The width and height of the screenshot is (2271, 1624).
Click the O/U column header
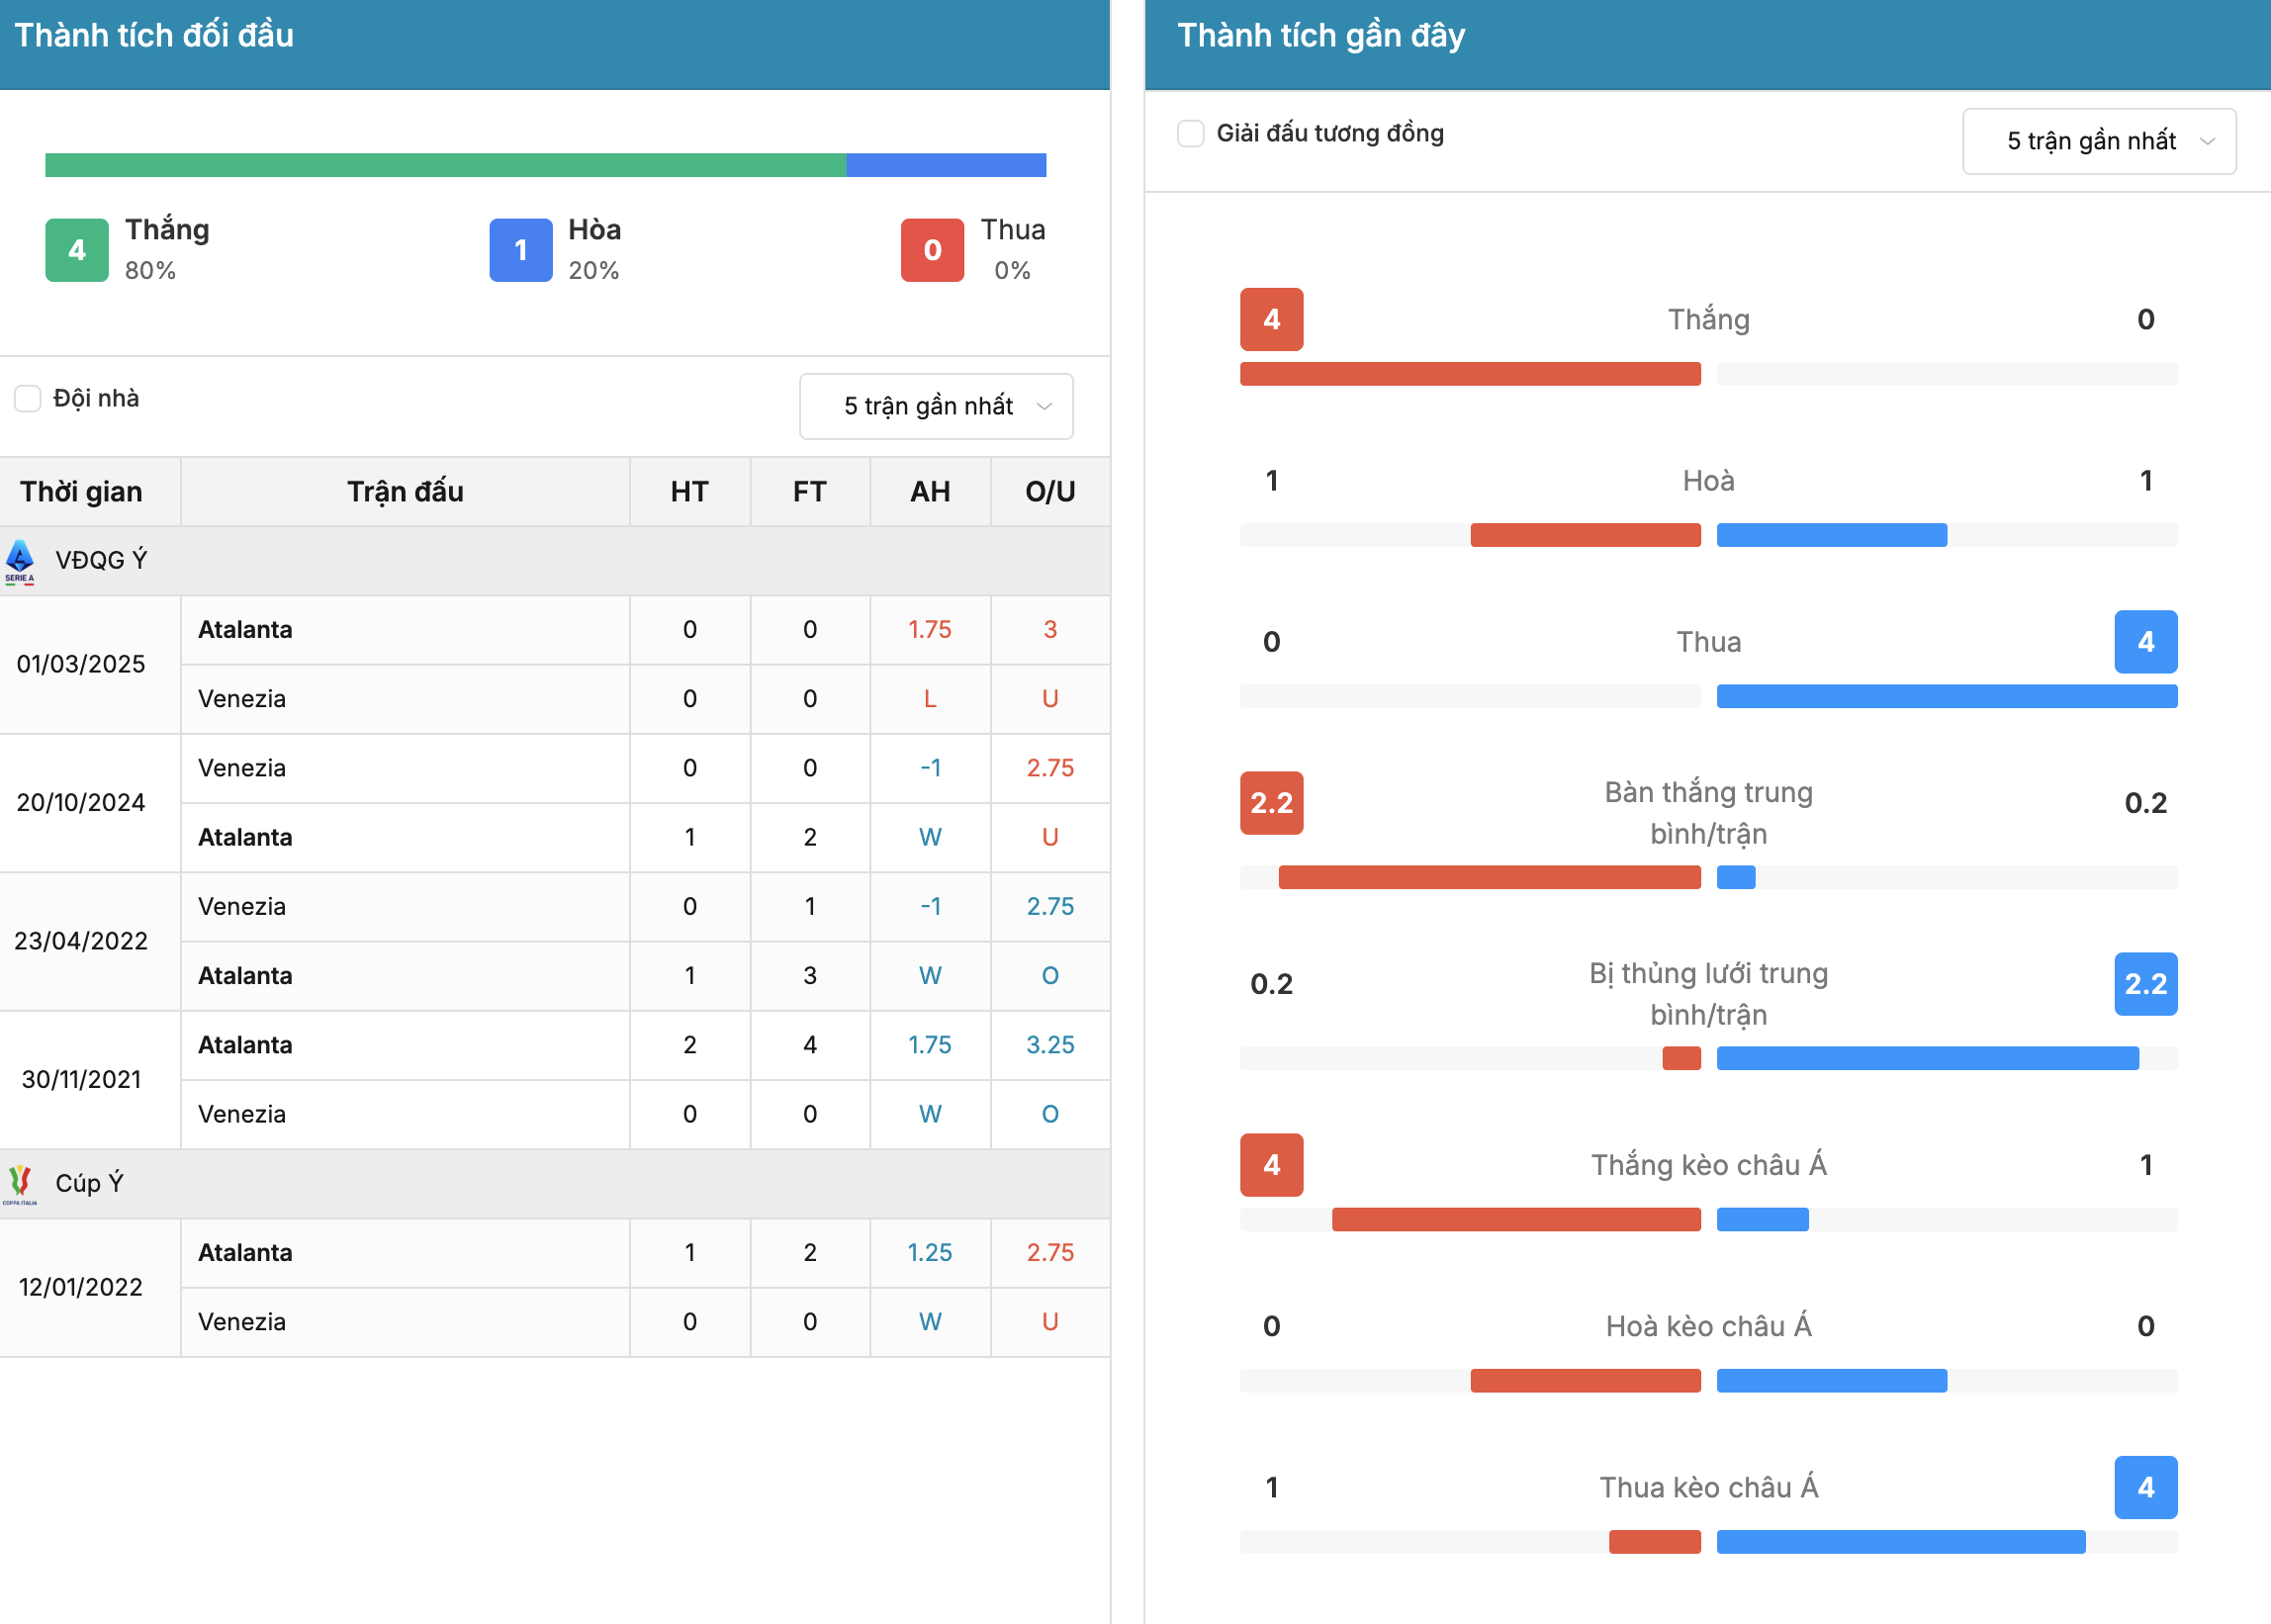(x=1050, y=492)
